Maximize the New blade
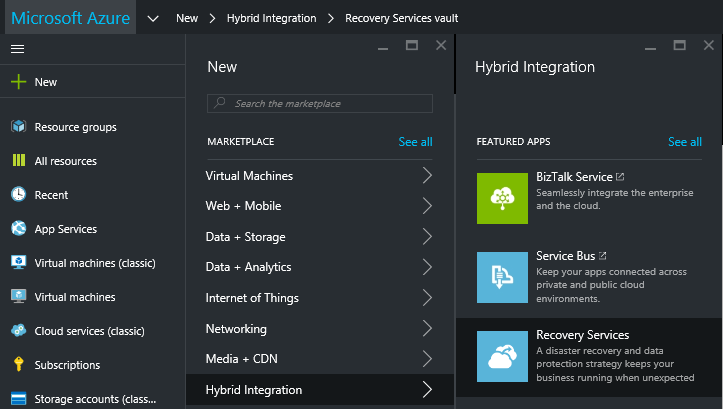 [412, 45]
